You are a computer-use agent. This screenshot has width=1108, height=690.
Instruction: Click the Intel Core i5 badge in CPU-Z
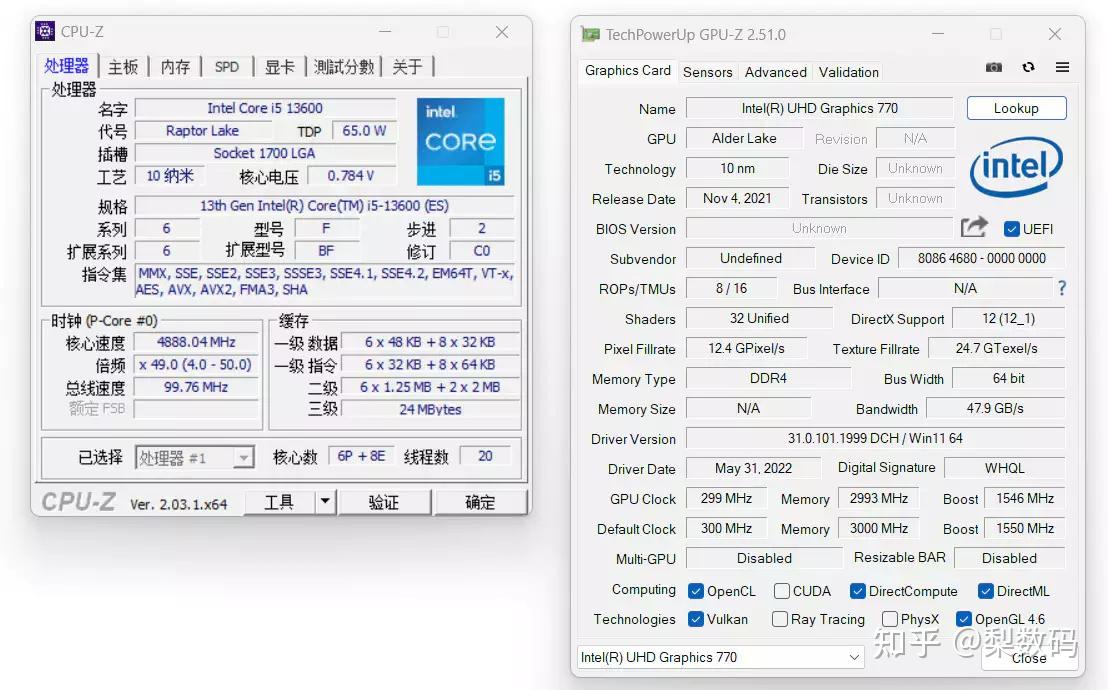(460, 140)
